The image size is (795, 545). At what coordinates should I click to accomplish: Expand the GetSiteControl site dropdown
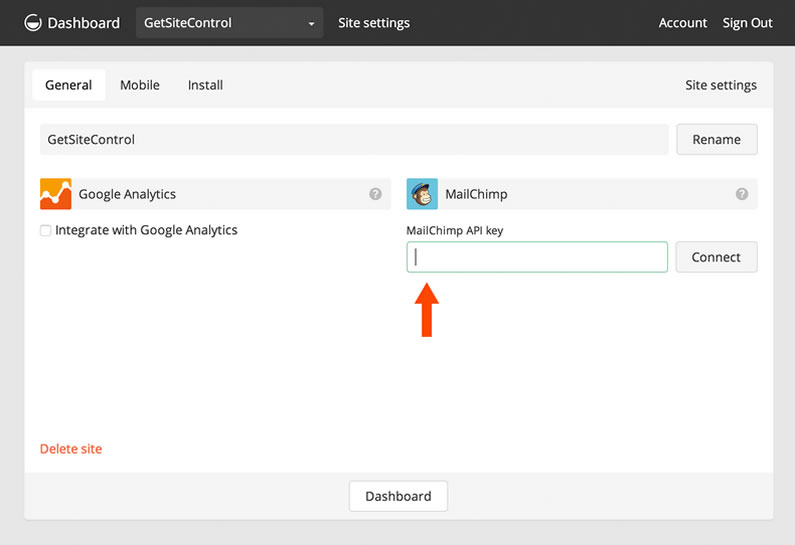(229, 23)
